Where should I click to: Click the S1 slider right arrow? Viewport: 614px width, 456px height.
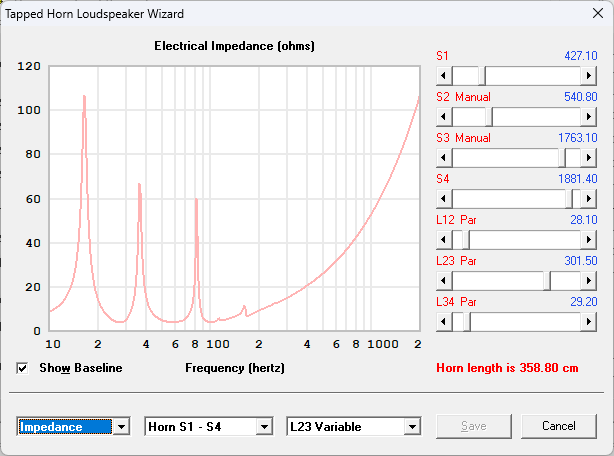589,76
